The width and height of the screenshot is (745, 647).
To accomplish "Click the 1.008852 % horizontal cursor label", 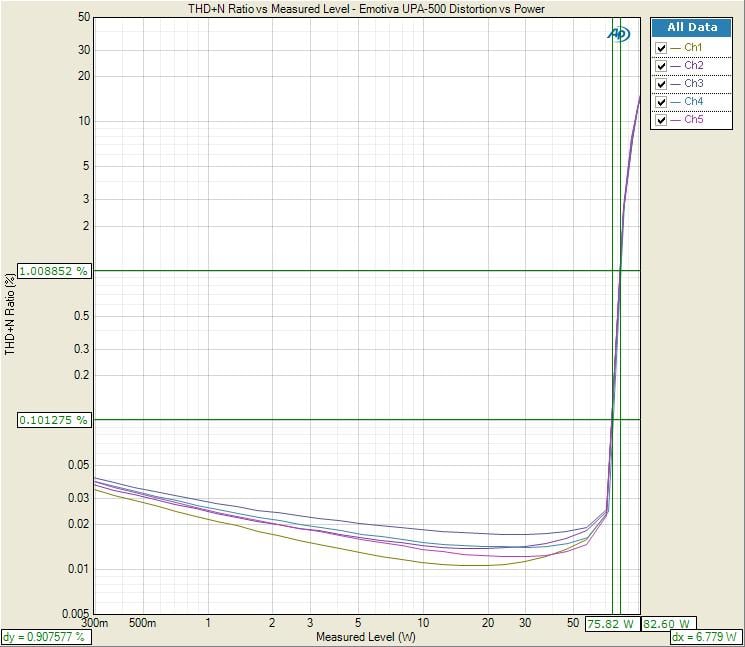I will tap(53, 271).
